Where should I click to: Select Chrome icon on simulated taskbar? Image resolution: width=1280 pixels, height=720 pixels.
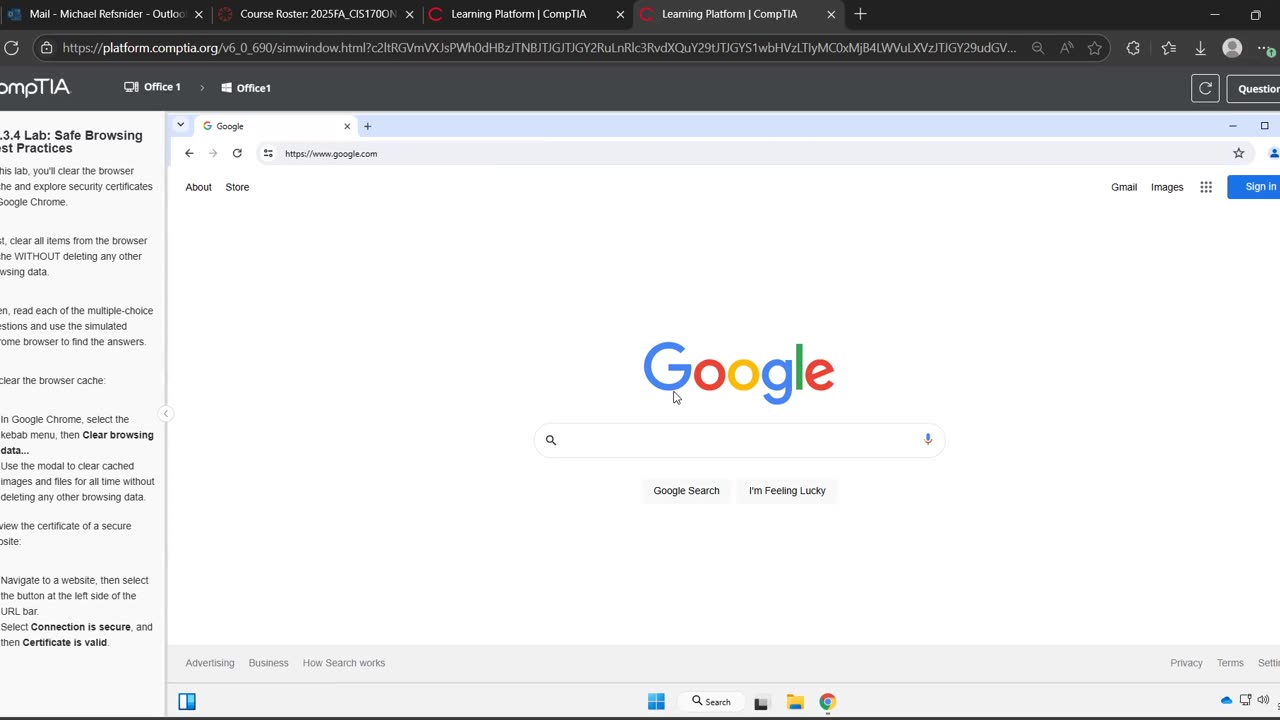click(x=827, y=702)
